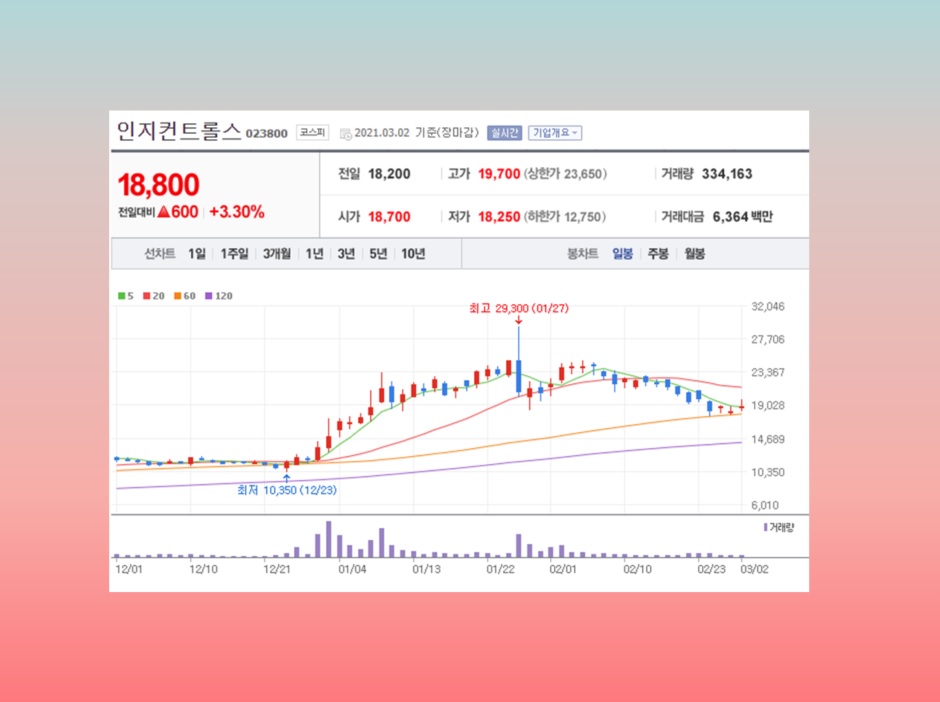This screenshot has width=940, height=702.
Task: Click the 14,689 price axis label
Action: click(x=767, y=439)
